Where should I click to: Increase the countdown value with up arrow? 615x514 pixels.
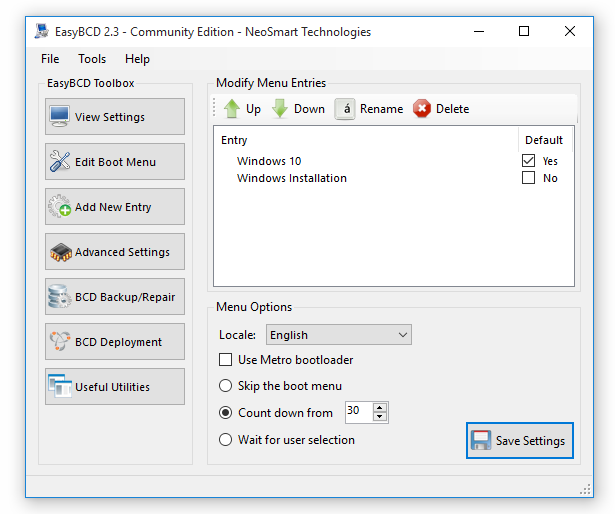tap(380, 408)
